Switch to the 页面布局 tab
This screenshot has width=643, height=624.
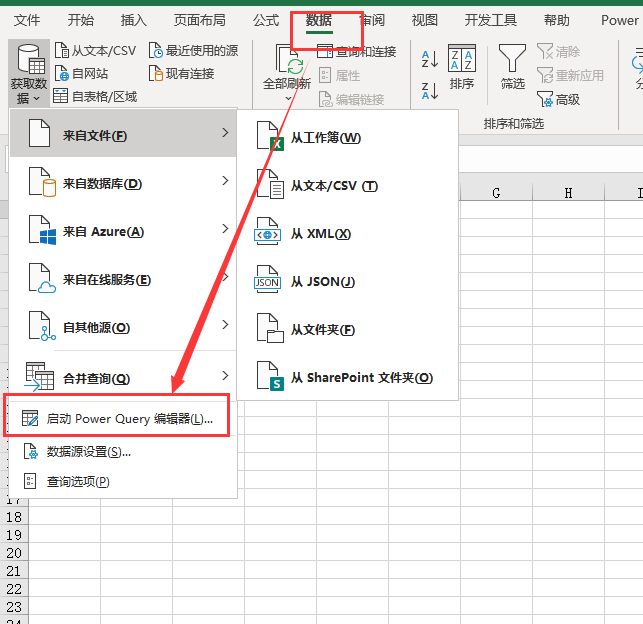200,20
